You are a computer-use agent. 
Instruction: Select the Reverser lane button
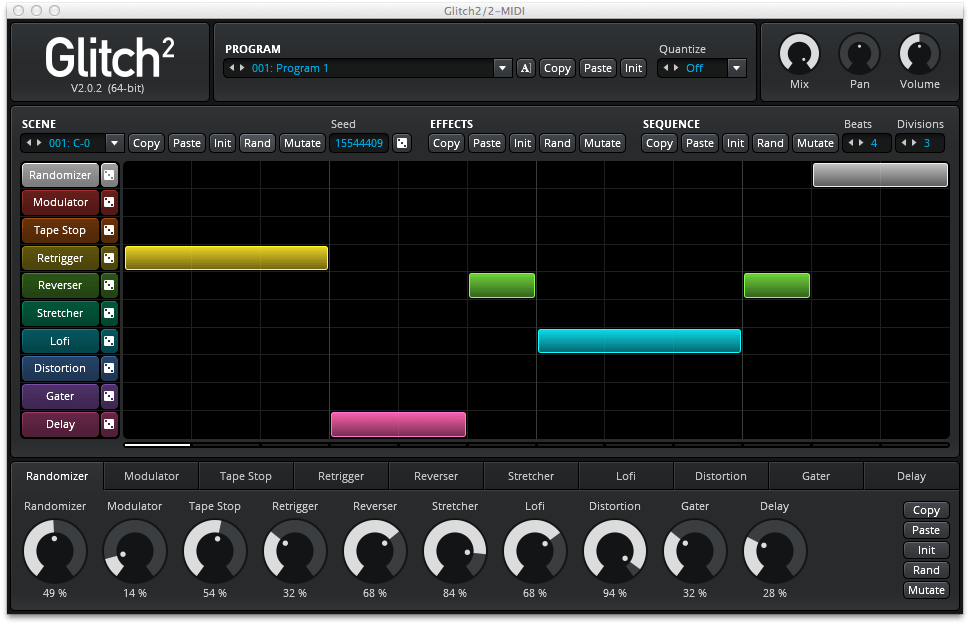pyautogui.click(x=60, y=285)
